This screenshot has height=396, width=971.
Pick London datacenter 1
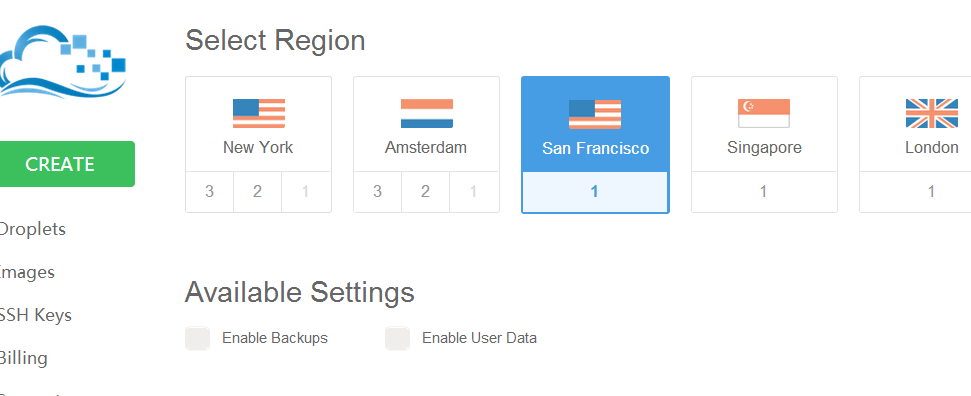point(931,191)
